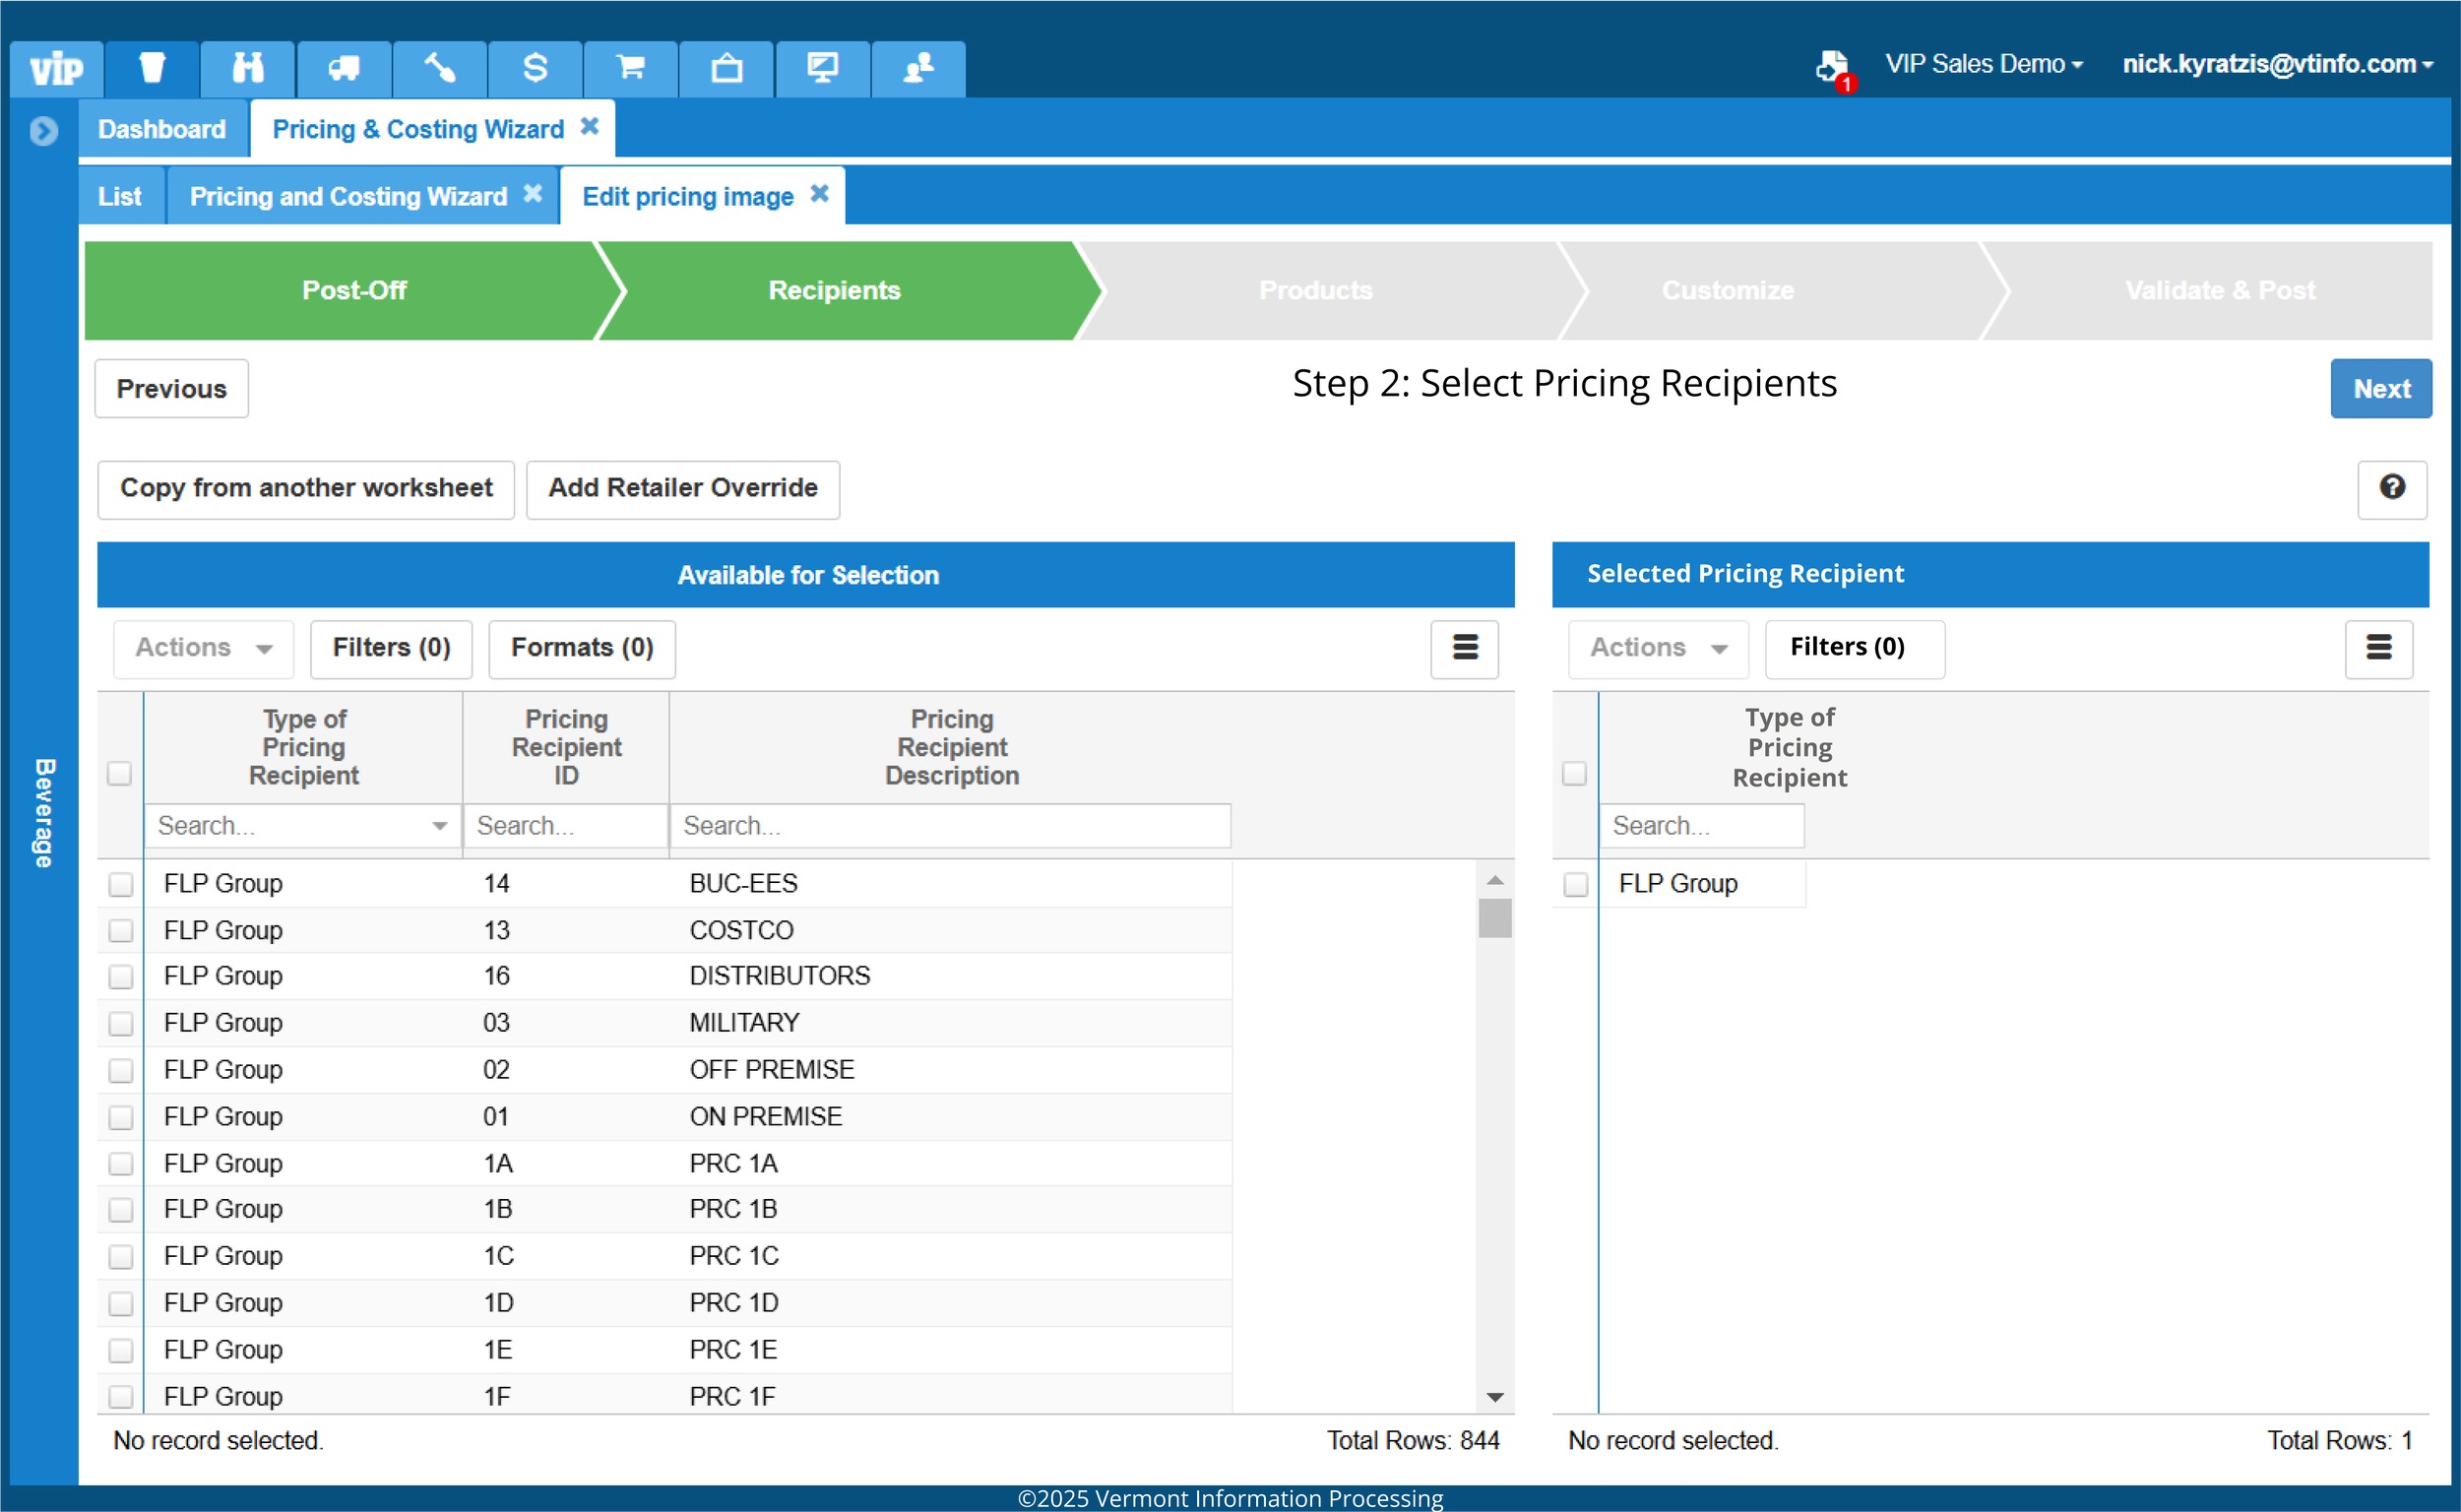Viewport: 2461px width, 1512px height.
Task: Click the Pricing Recipient Description search field
Action: point(950,825)
